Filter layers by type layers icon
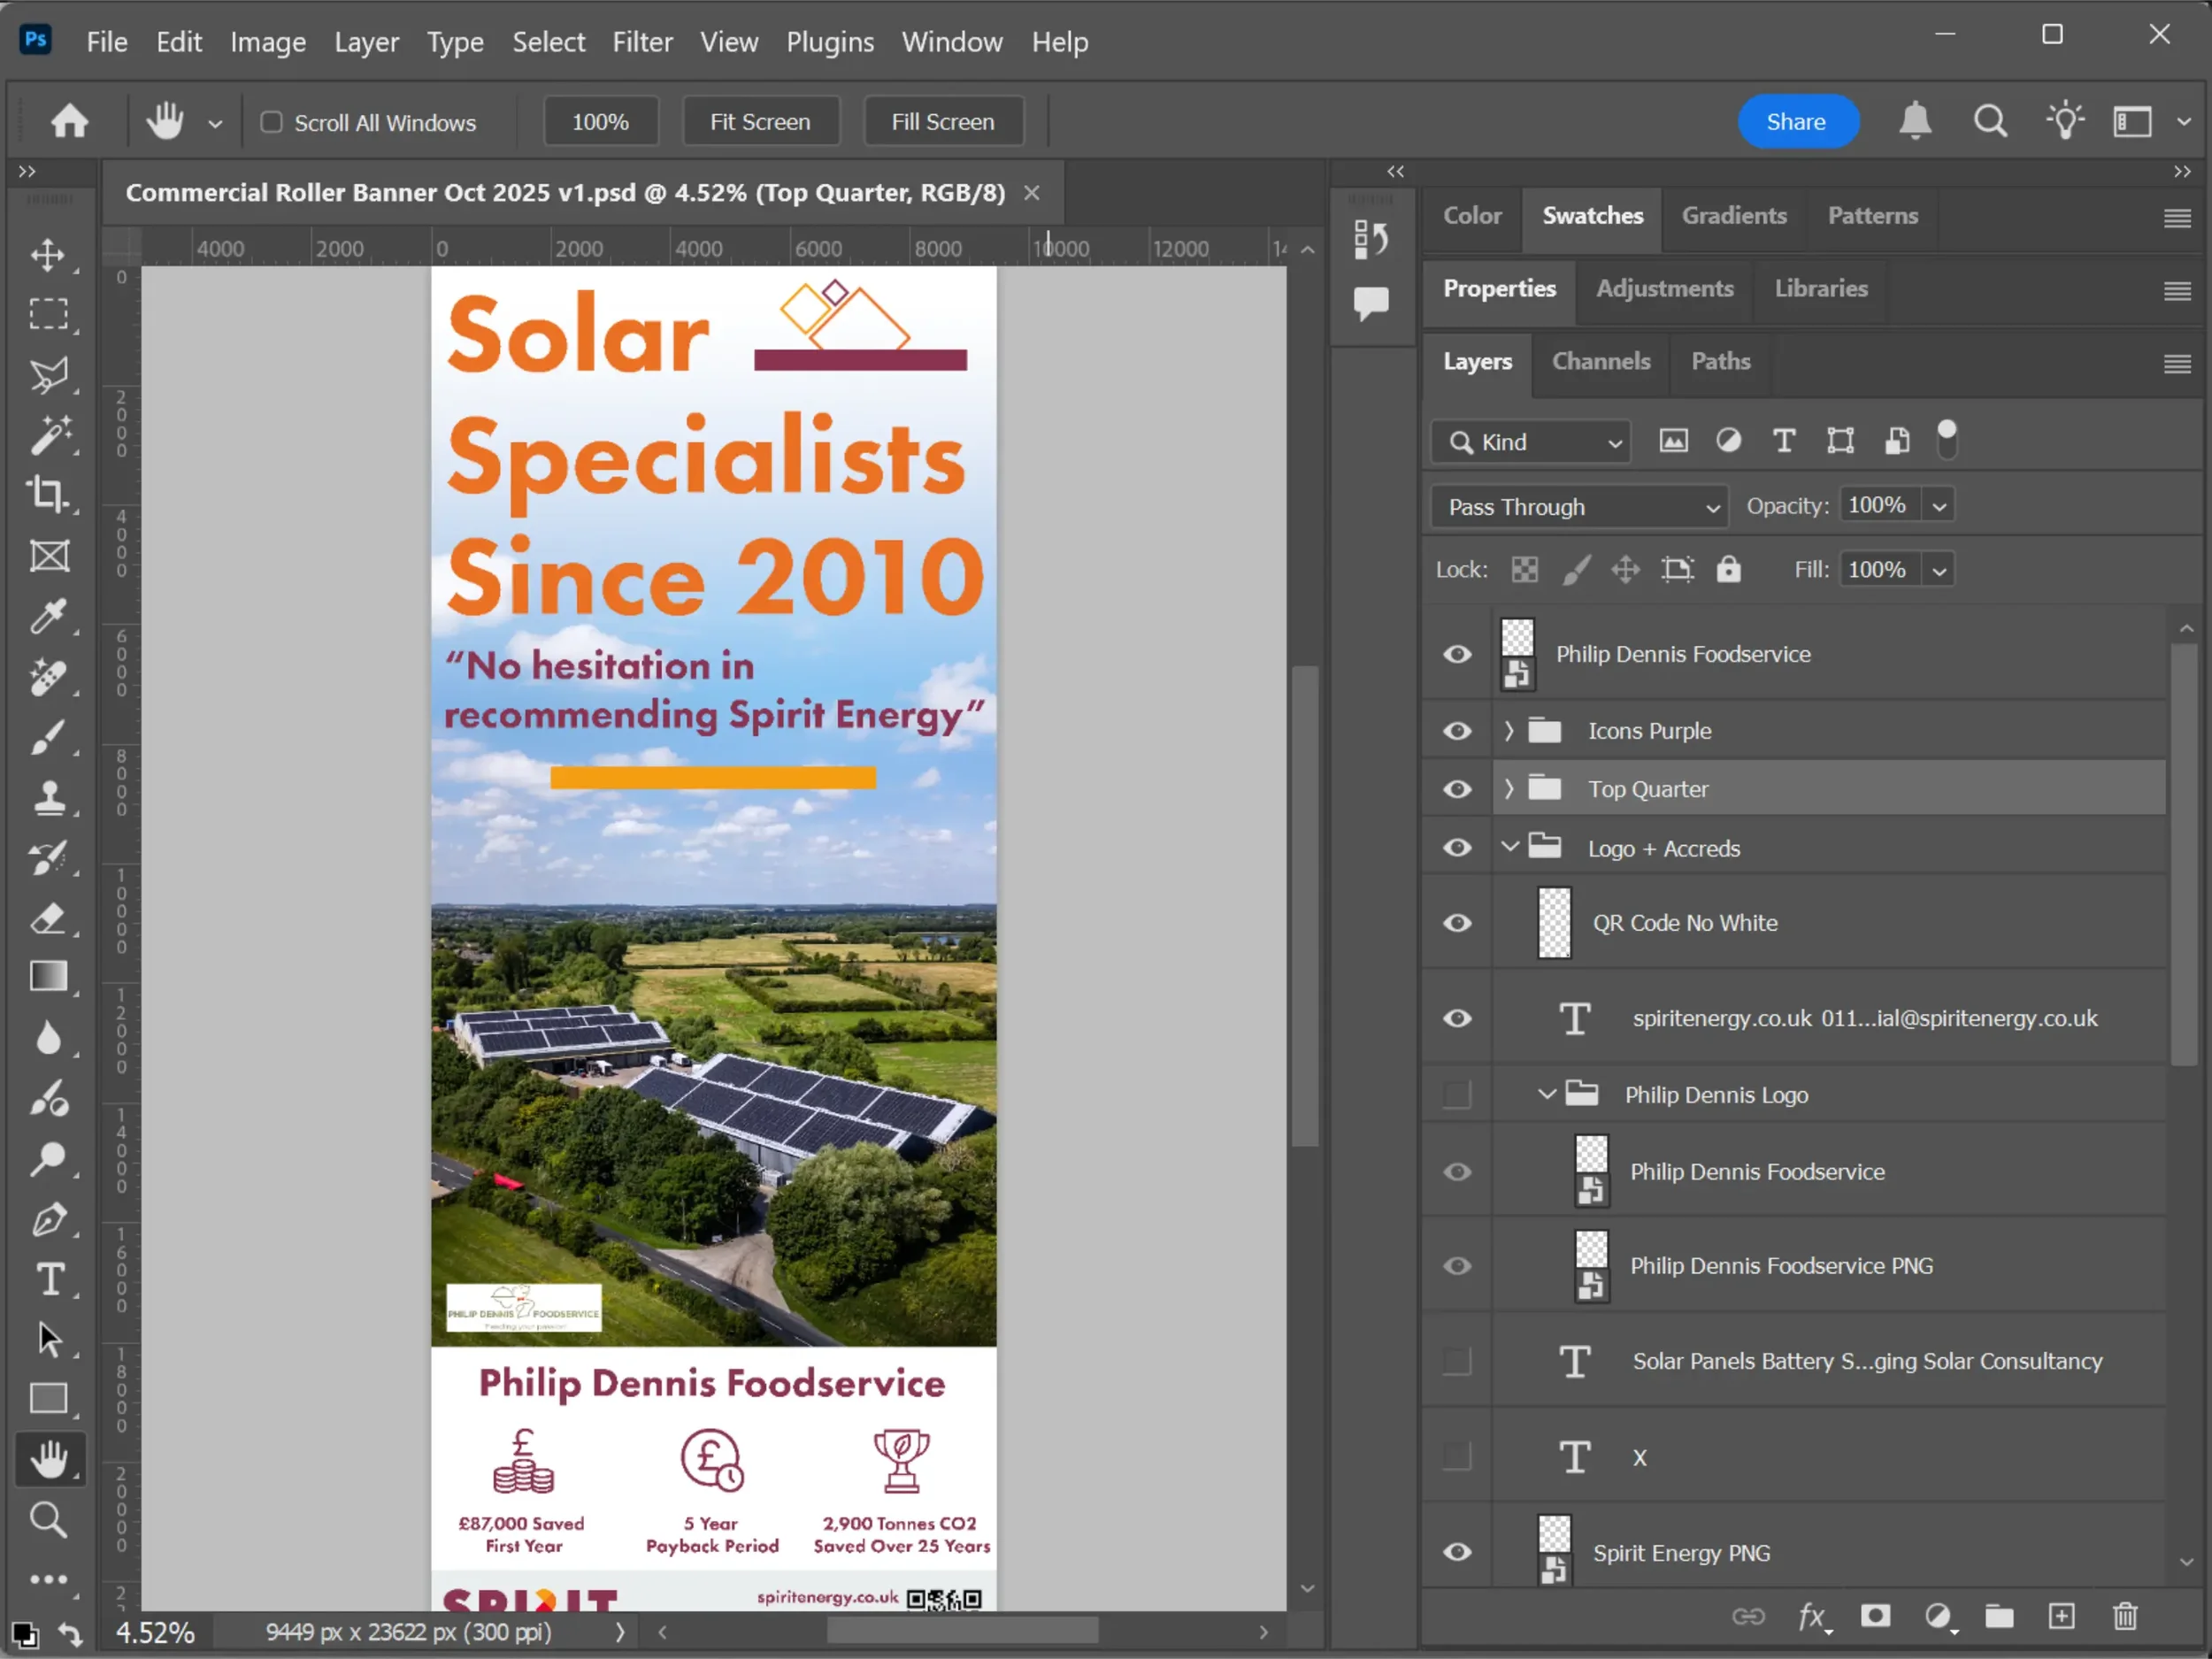This screenshot has height=1659, width=2212. 1783,441
